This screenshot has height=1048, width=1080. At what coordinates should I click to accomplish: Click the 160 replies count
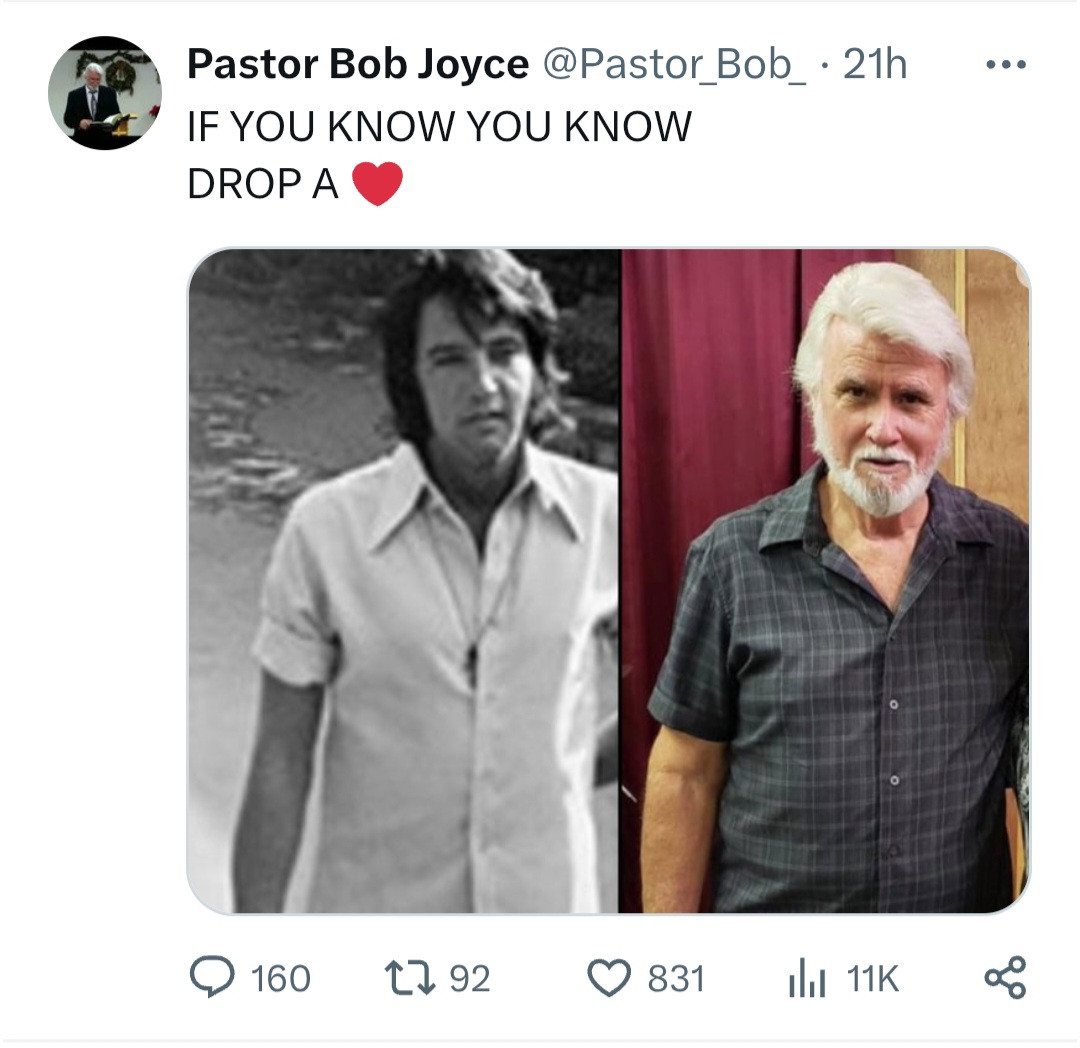pyautogui.click(x=280, y=979)
